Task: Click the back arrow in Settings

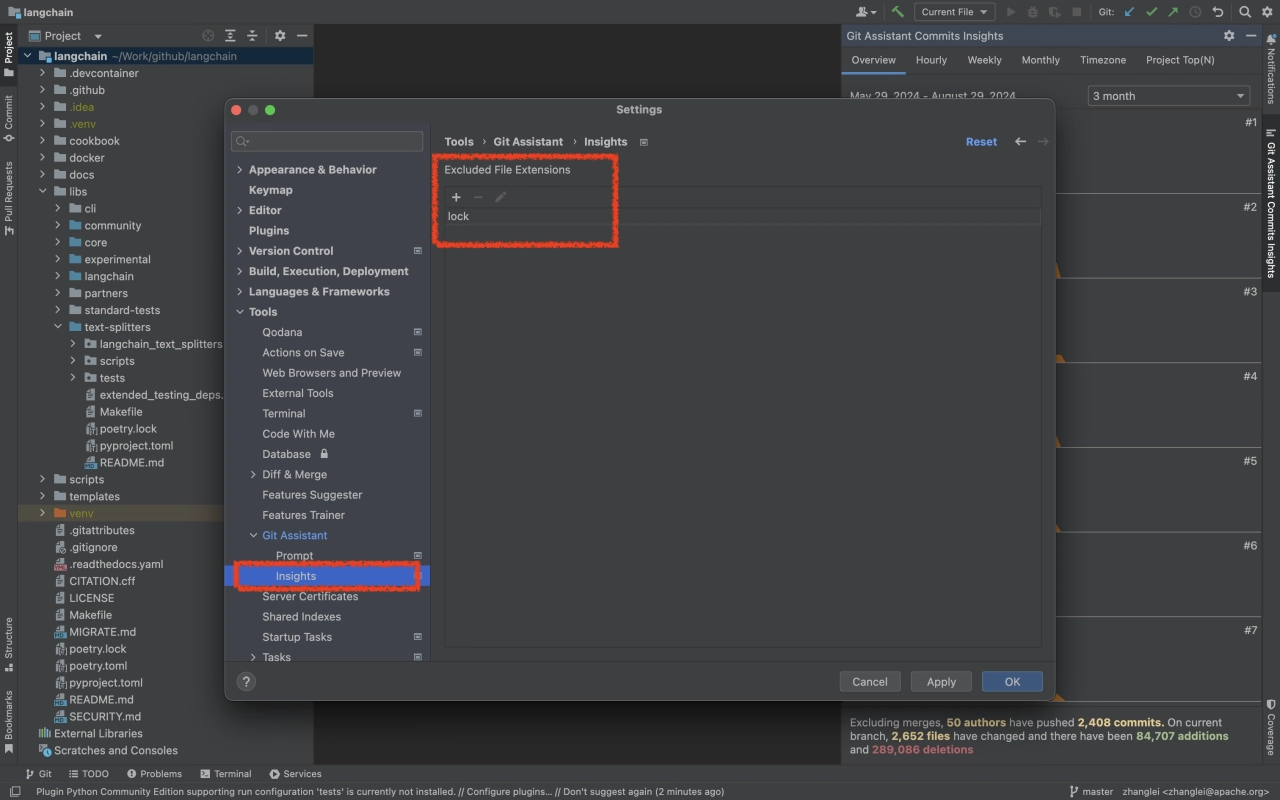Action: (x=1020, y=142)
